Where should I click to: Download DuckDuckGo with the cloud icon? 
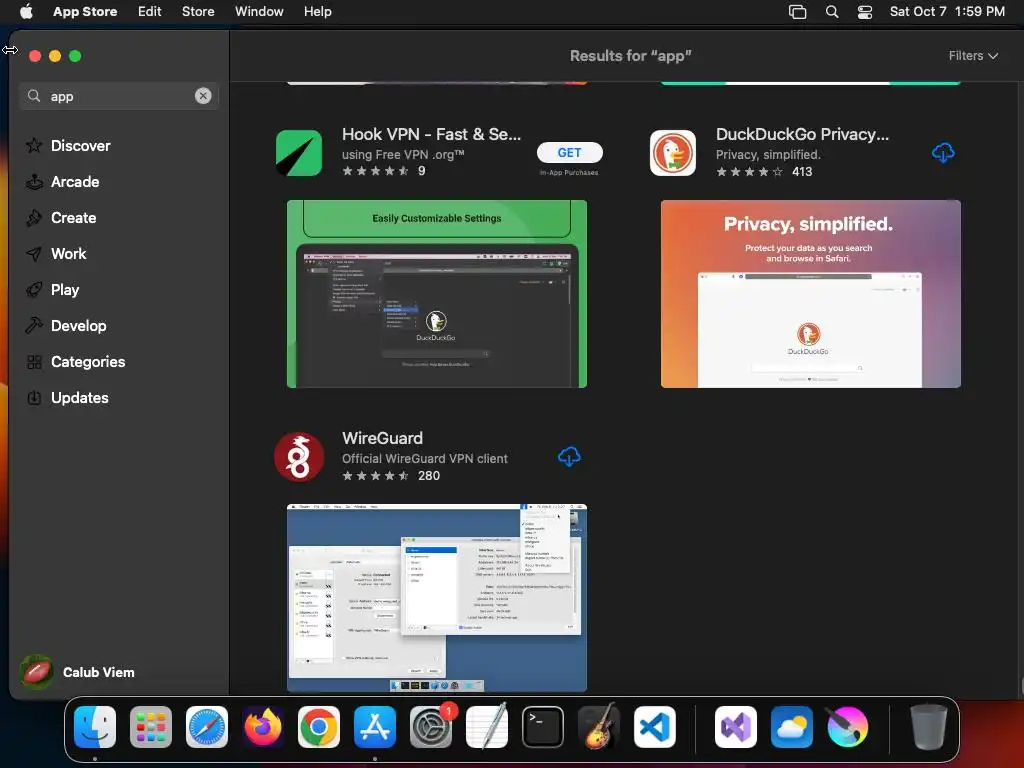tap(943, 153)
